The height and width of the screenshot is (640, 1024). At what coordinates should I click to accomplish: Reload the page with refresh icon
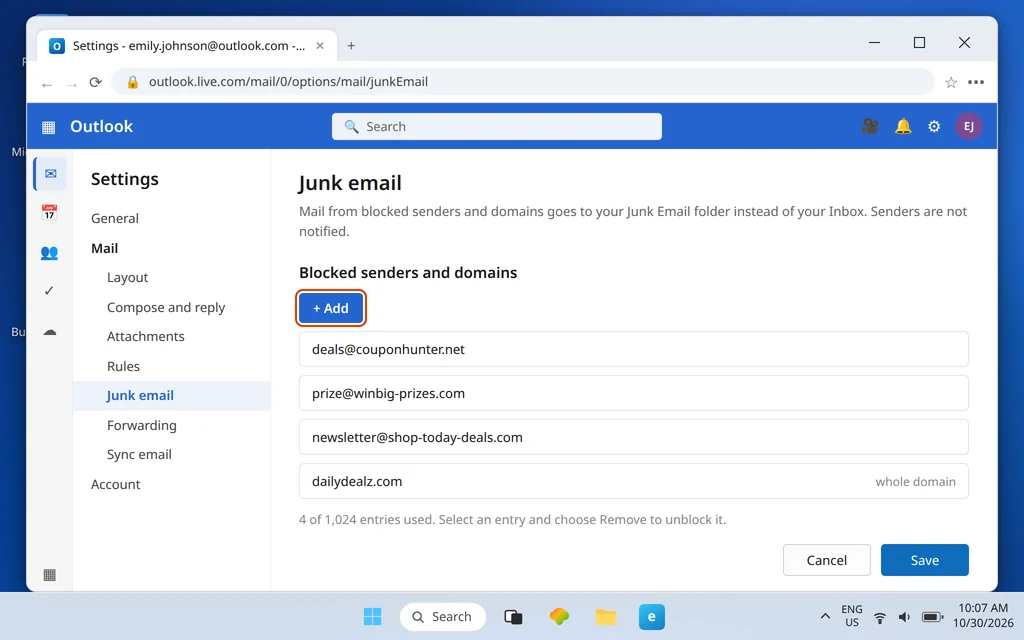pos(95,82)
